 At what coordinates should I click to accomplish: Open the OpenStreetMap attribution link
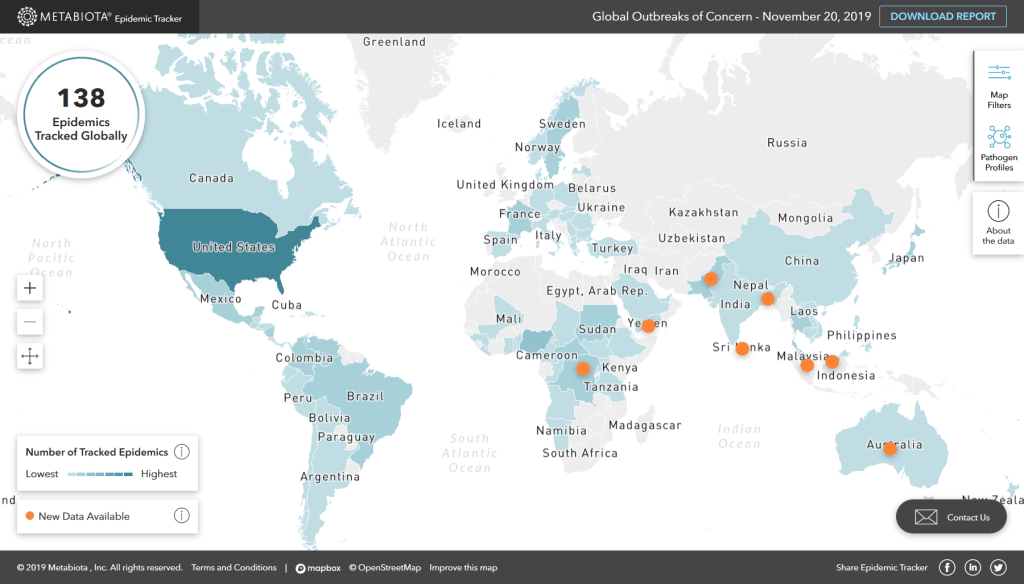pyautogui.click(x=385, y=568)
